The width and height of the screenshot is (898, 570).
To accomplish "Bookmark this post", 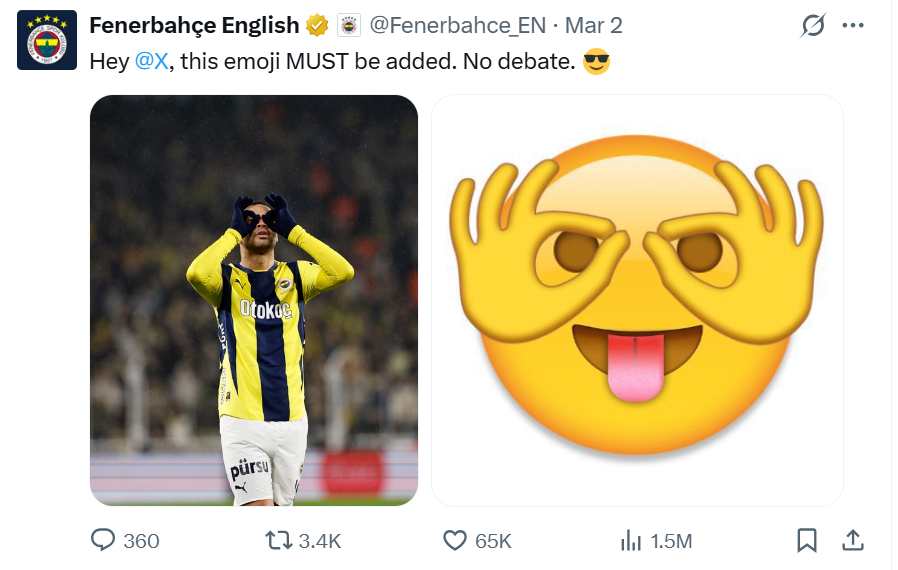I will pos(806,540).
